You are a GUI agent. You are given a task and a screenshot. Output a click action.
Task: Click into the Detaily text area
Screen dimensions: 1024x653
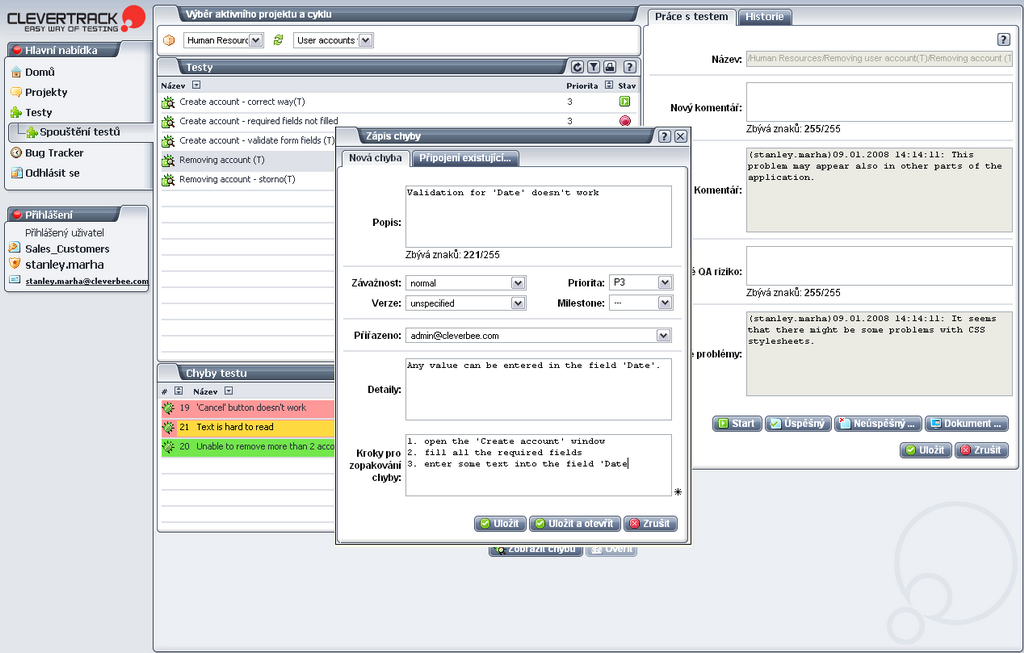538,389
